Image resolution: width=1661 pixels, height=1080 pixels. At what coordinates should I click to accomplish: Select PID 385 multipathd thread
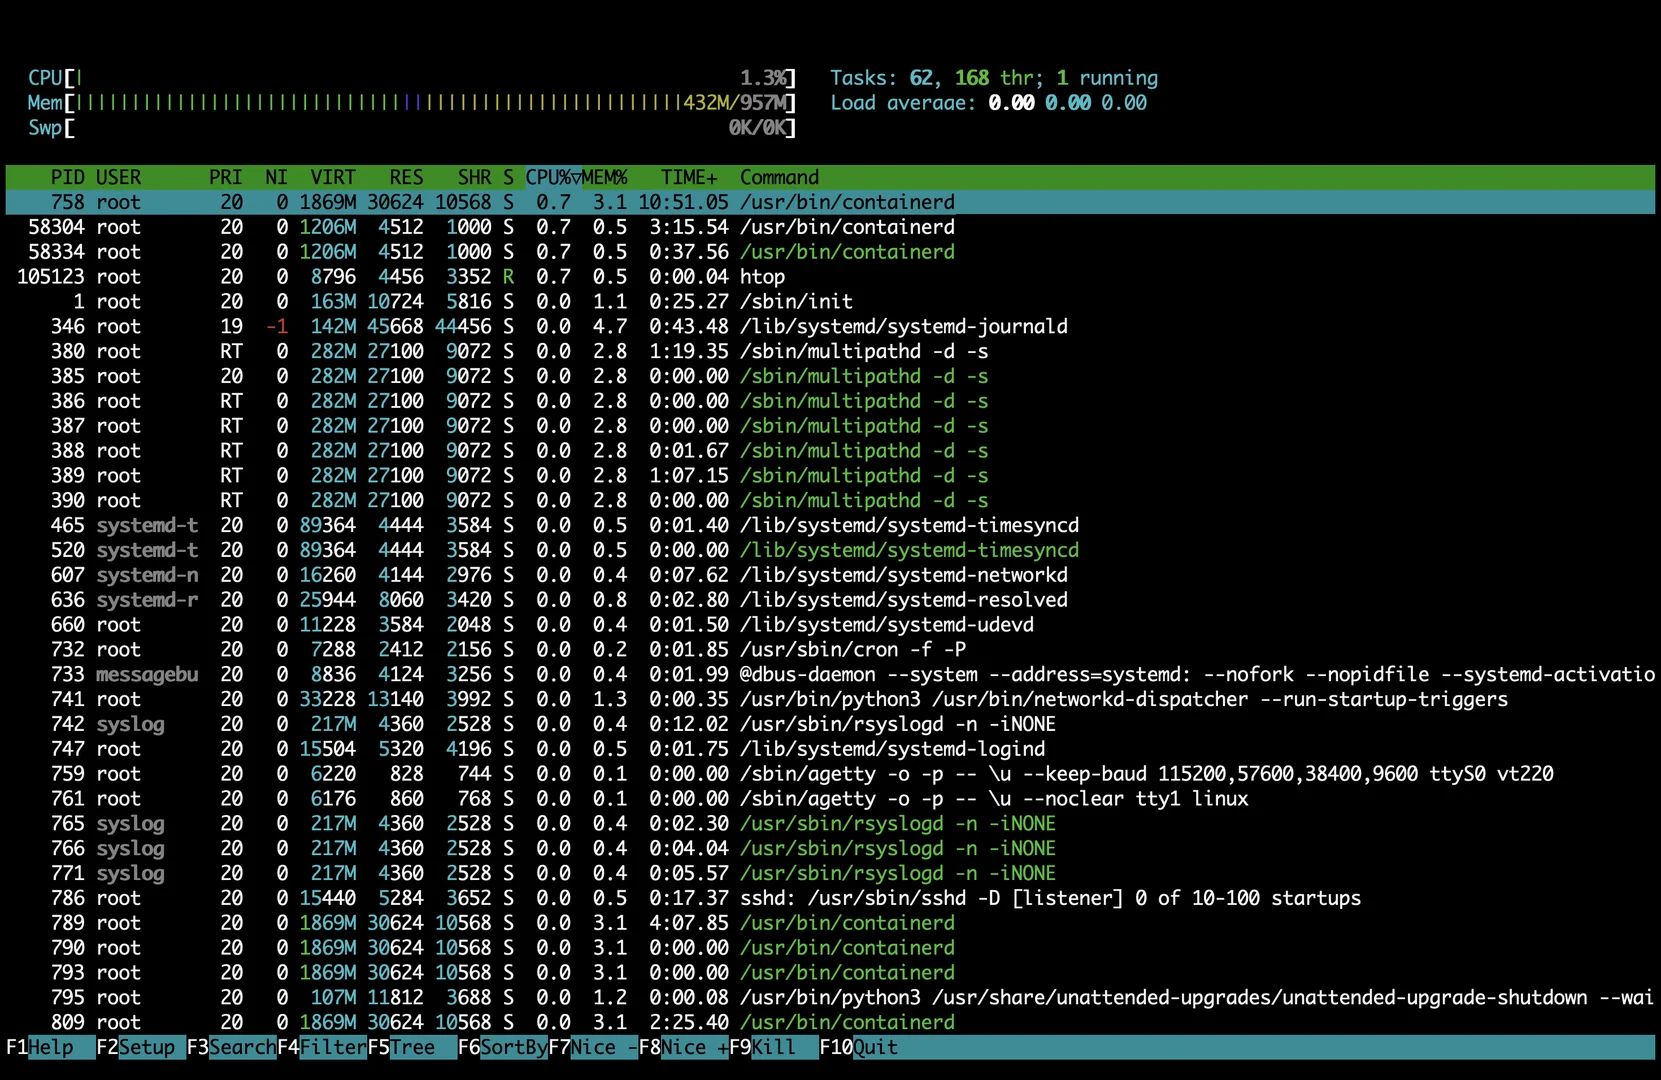(830, 376)
